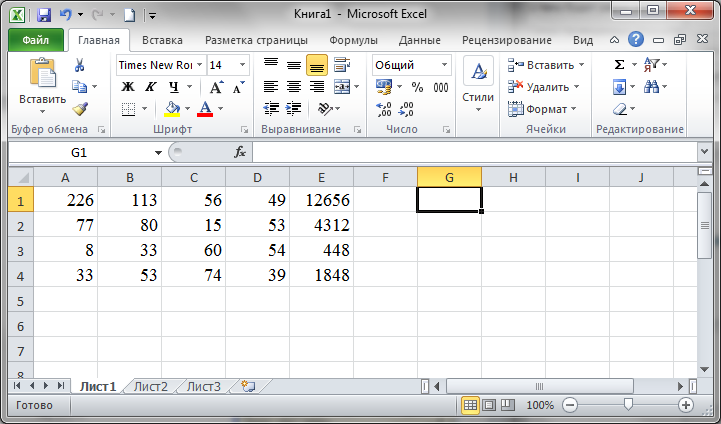Click the Cut scissors icon

point(80,65)
